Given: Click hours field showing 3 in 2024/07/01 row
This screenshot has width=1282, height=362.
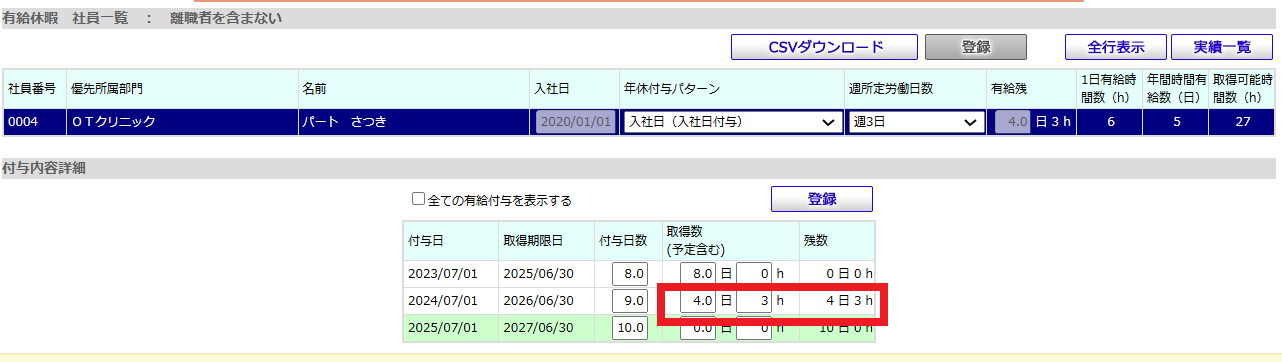Looking at the screenshot, I should tap(753, 301).
